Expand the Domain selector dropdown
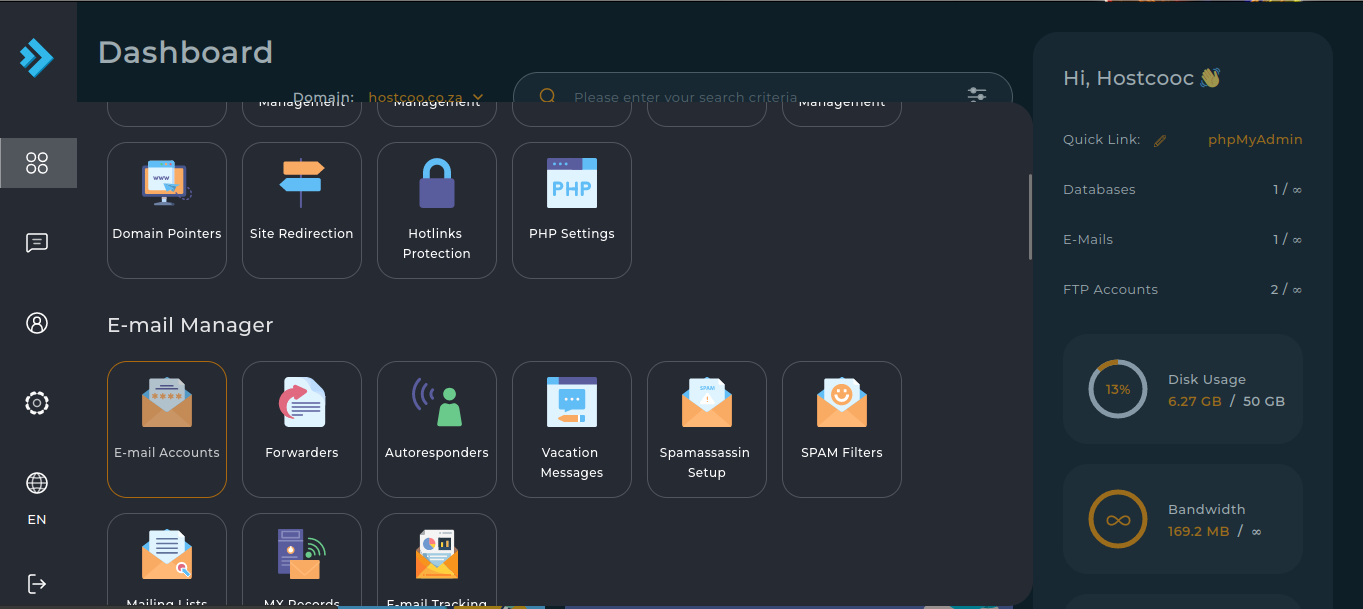The image size is (1363, 609). click(x=426, y=98)
